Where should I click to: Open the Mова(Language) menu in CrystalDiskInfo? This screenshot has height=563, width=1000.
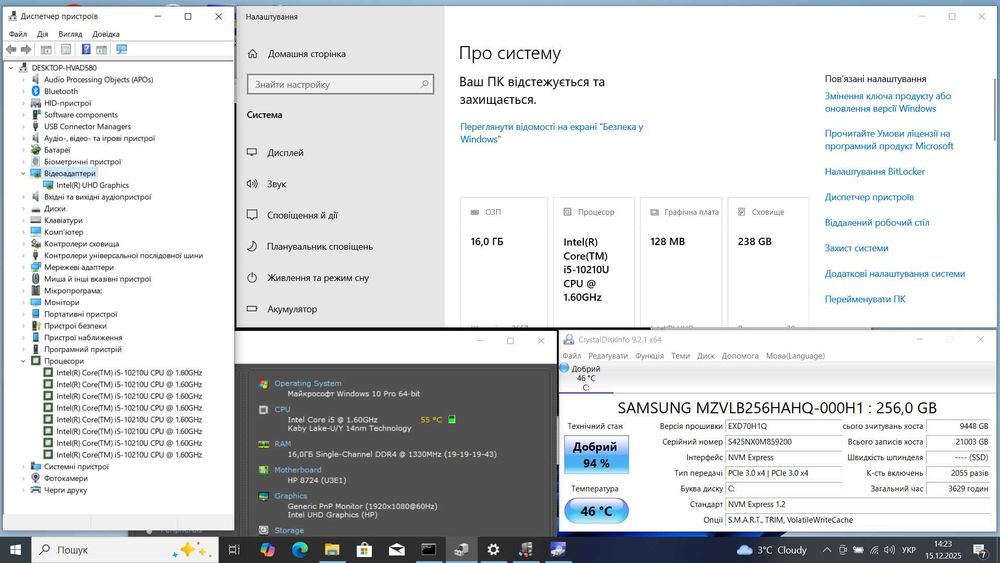coord(795,356)
